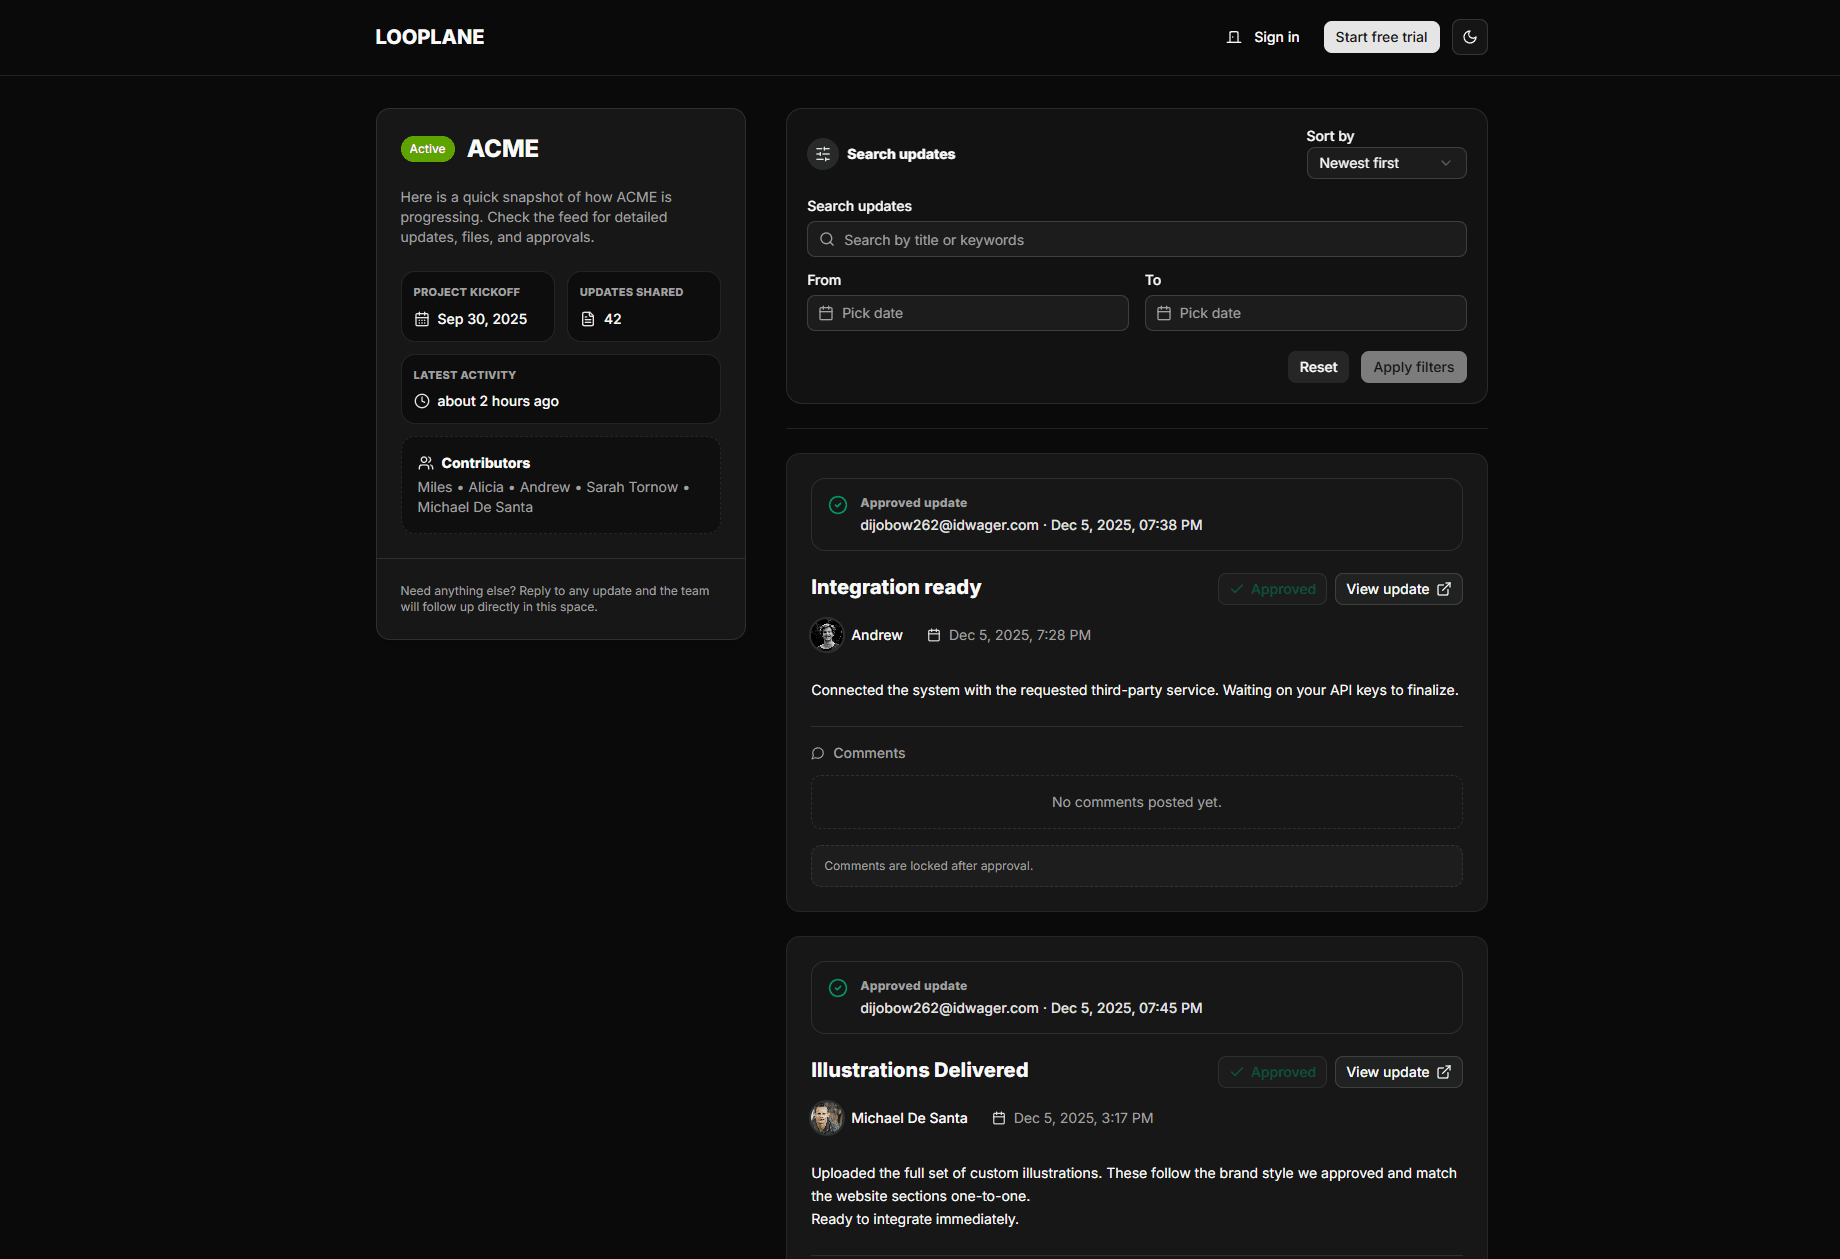Click the LOOPLANE logo
The width and height of the screenshot is (1840, 1259).
429,36
